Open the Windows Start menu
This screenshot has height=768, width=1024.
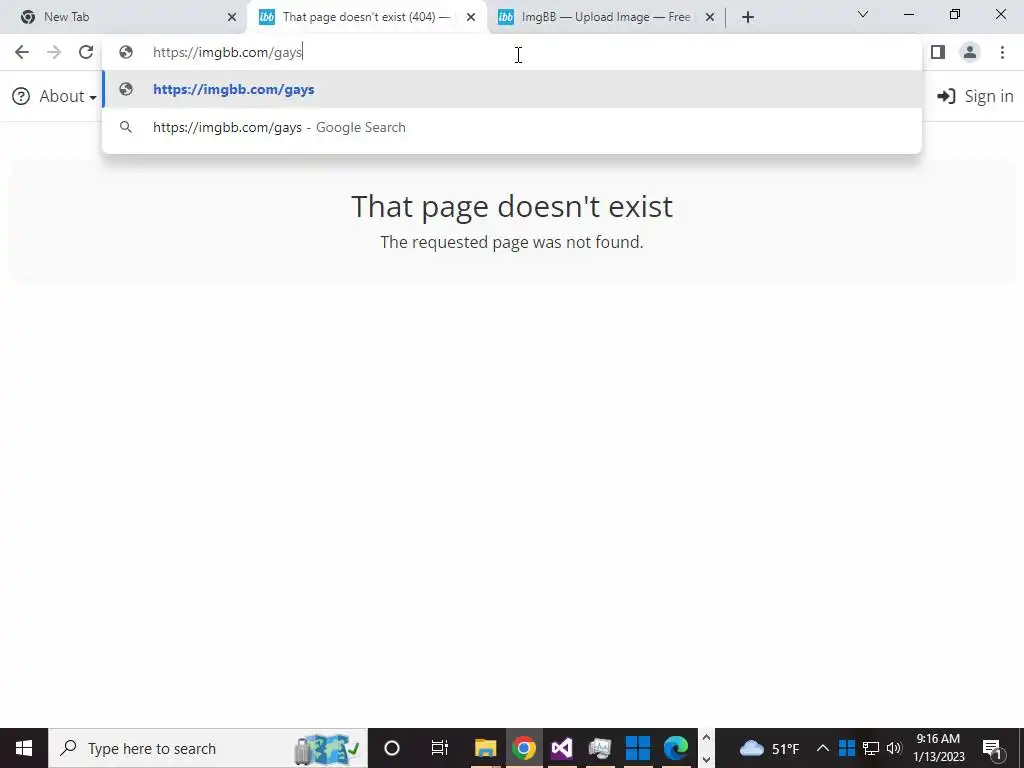(24, 748)
